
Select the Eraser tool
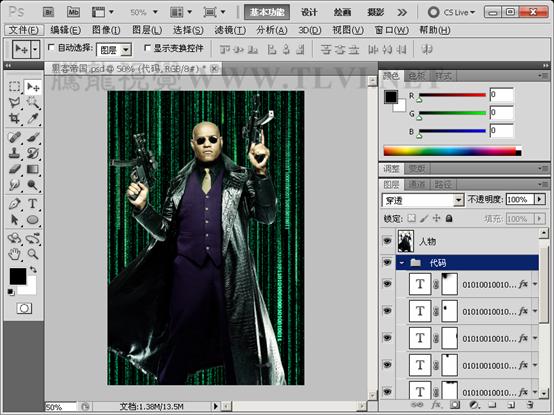(14, 169)
